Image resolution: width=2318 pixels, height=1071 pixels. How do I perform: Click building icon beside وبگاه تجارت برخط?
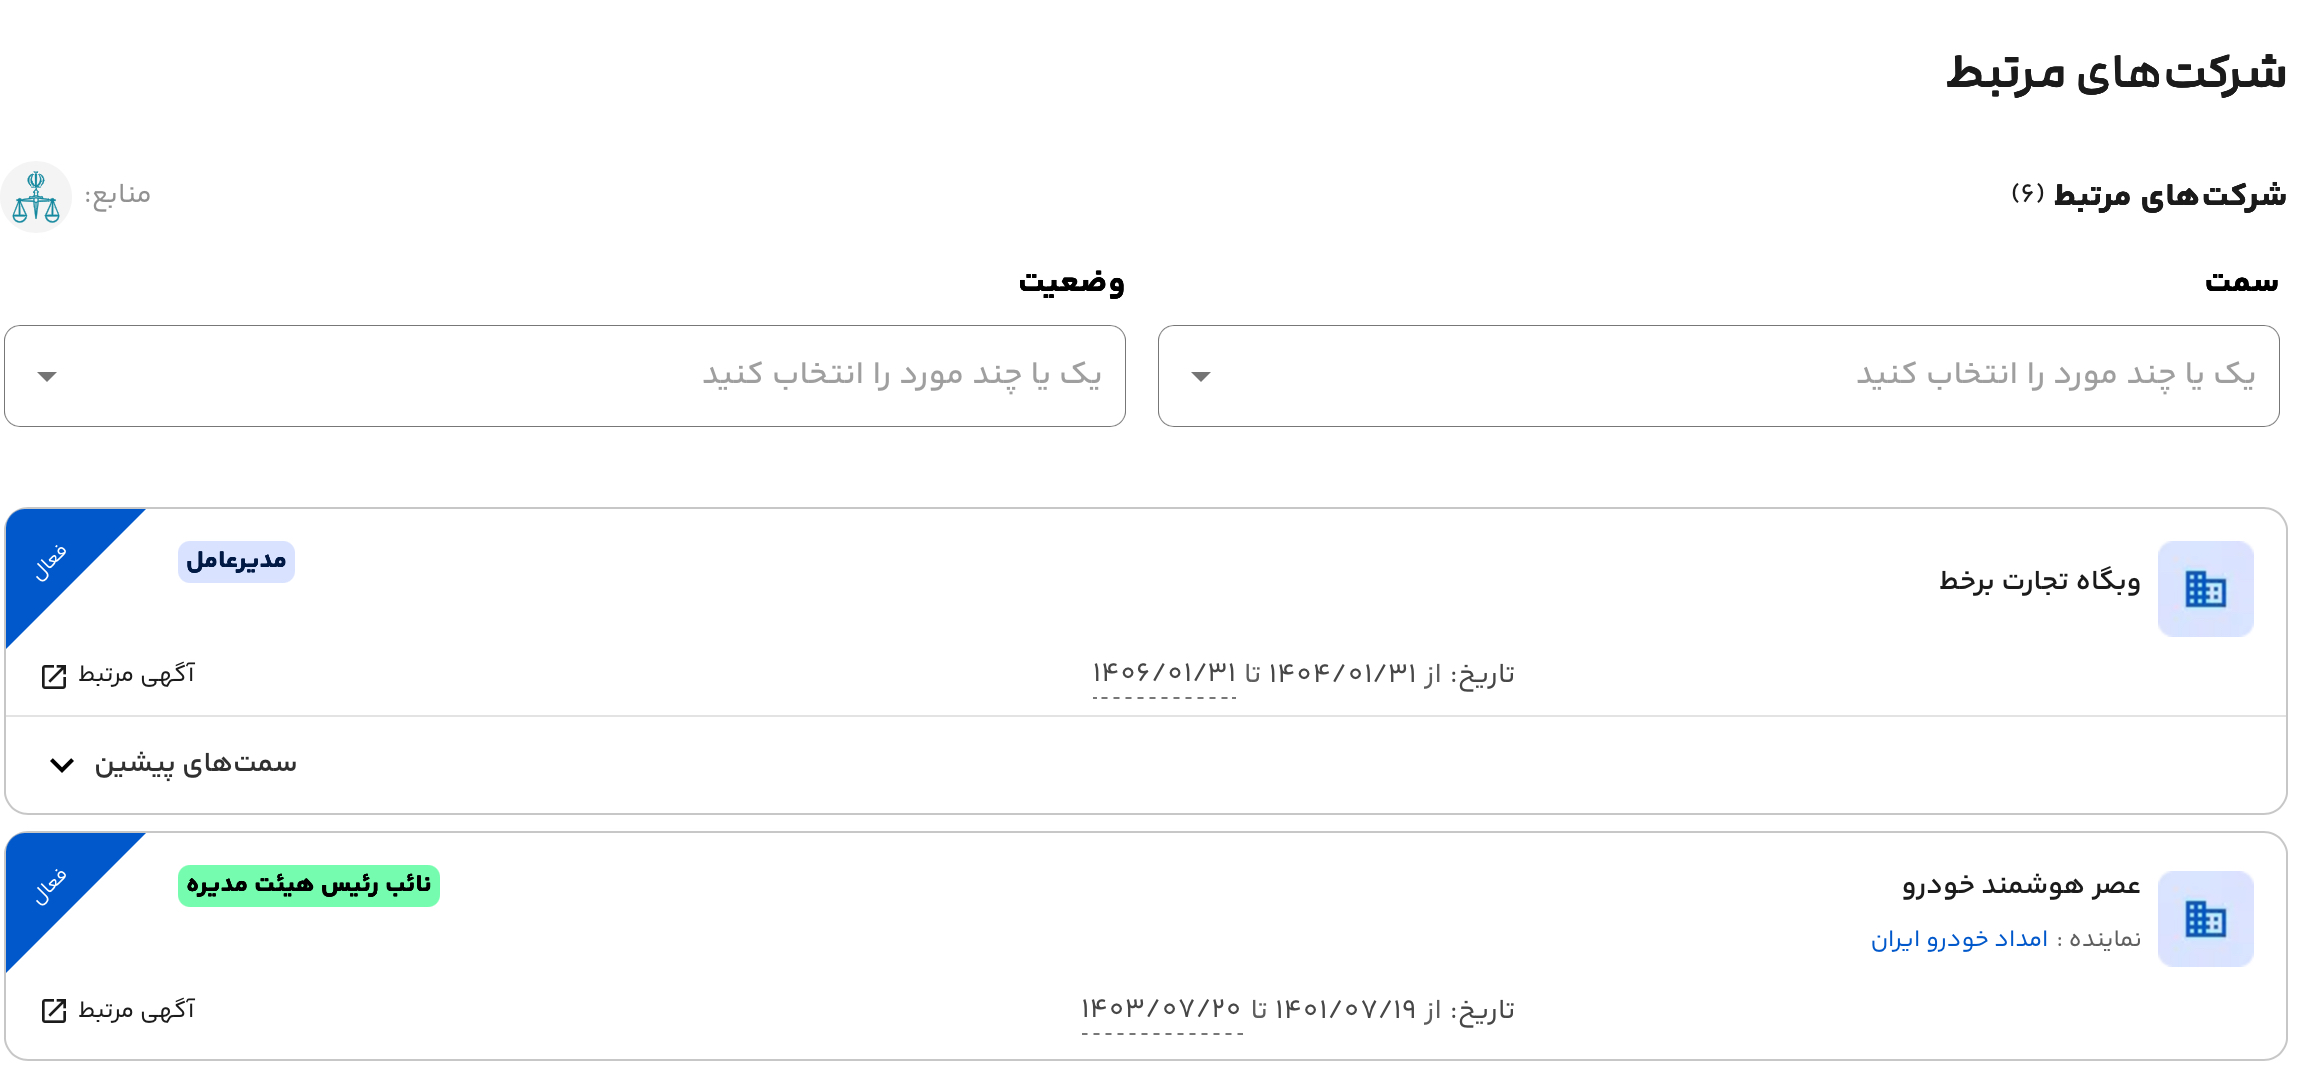click(2204, 589)
